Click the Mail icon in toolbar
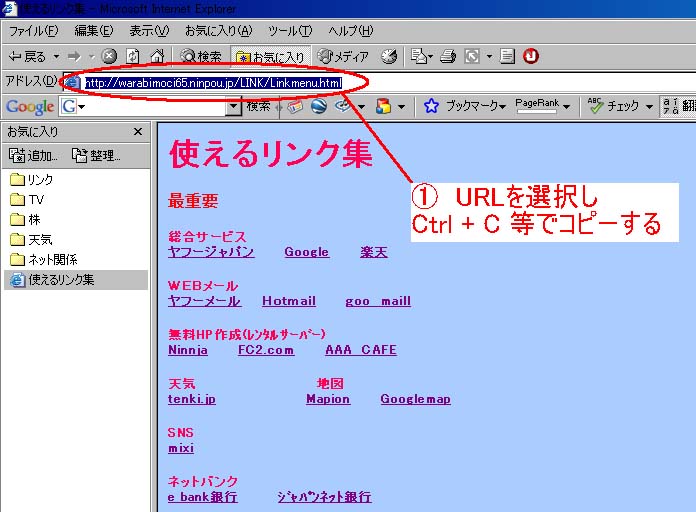 pos(418,56)
